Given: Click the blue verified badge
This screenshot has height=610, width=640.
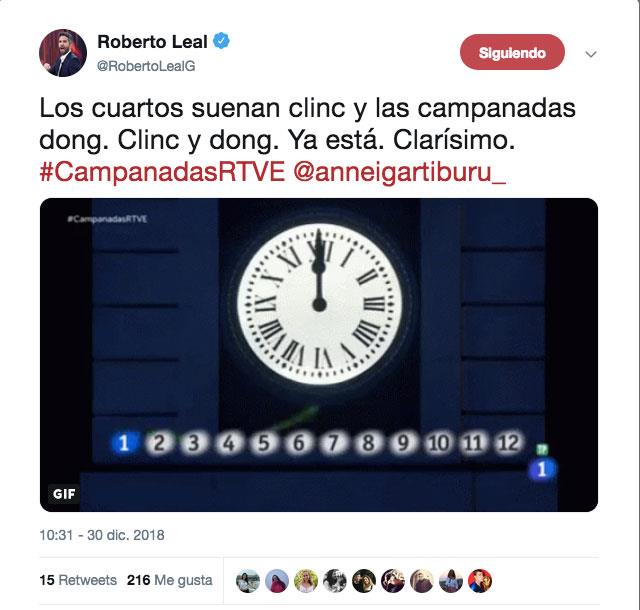Looking at the screenshot, I should coord(222,41).
